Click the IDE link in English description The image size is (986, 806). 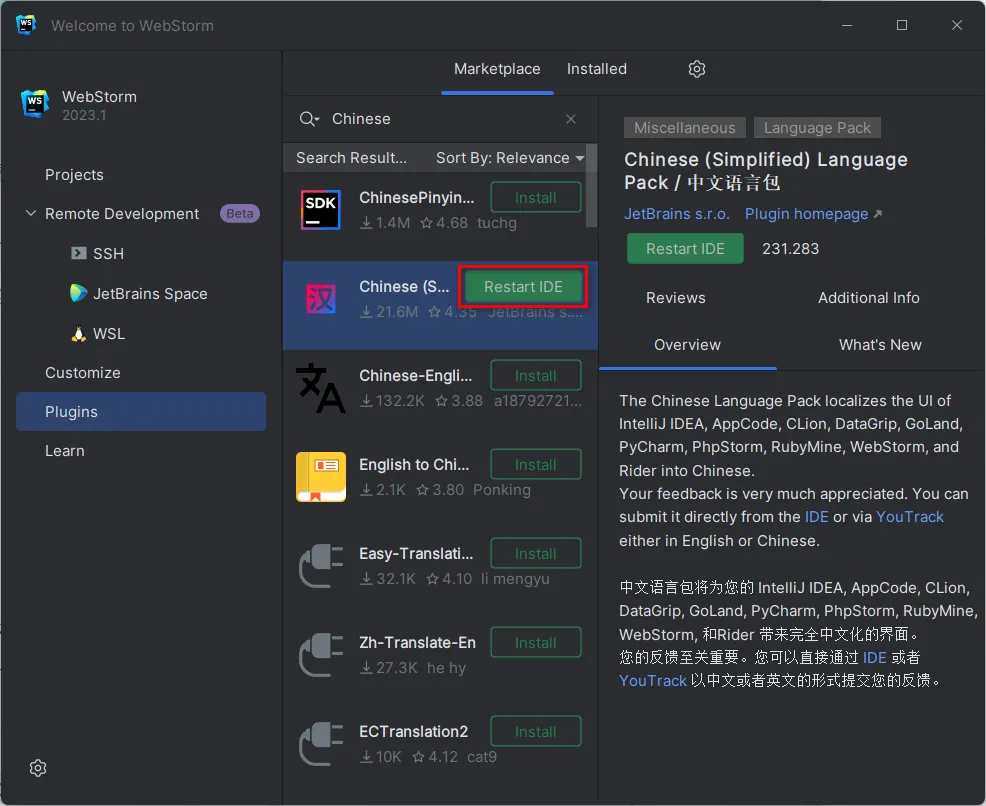tap(816, 517)
